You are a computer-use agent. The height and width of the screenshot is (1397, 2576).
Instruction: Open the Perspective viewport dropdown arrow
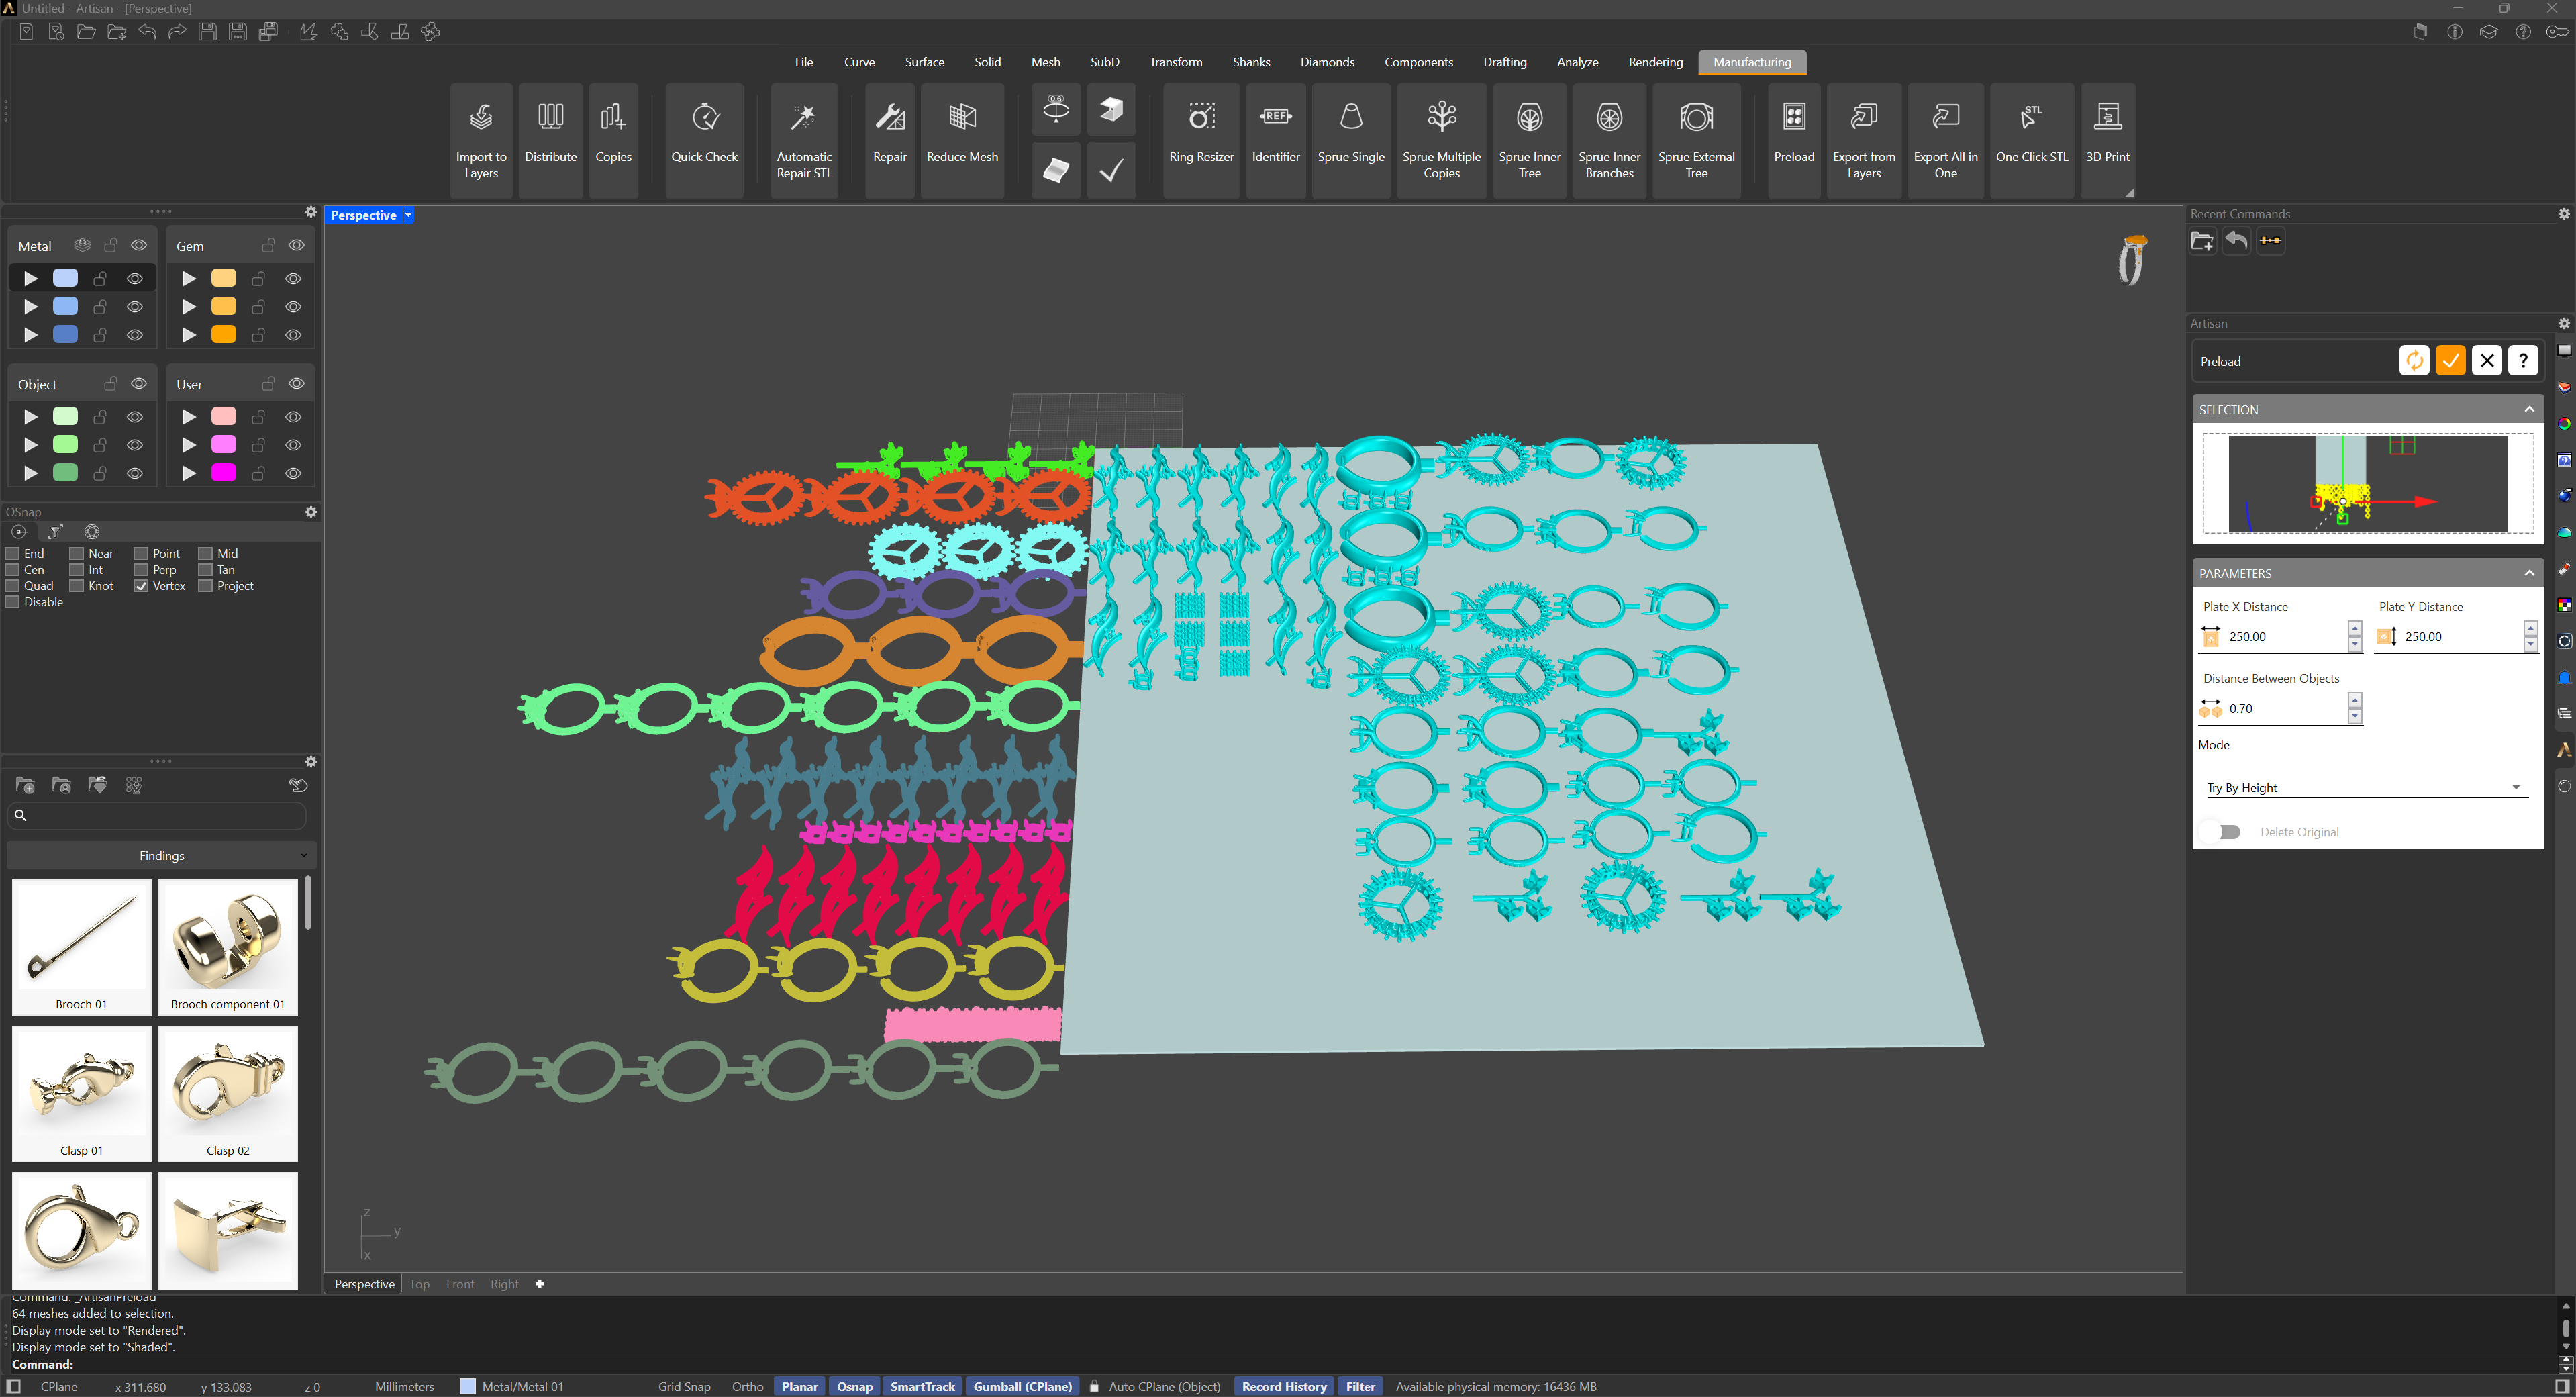tap(408, 215)
